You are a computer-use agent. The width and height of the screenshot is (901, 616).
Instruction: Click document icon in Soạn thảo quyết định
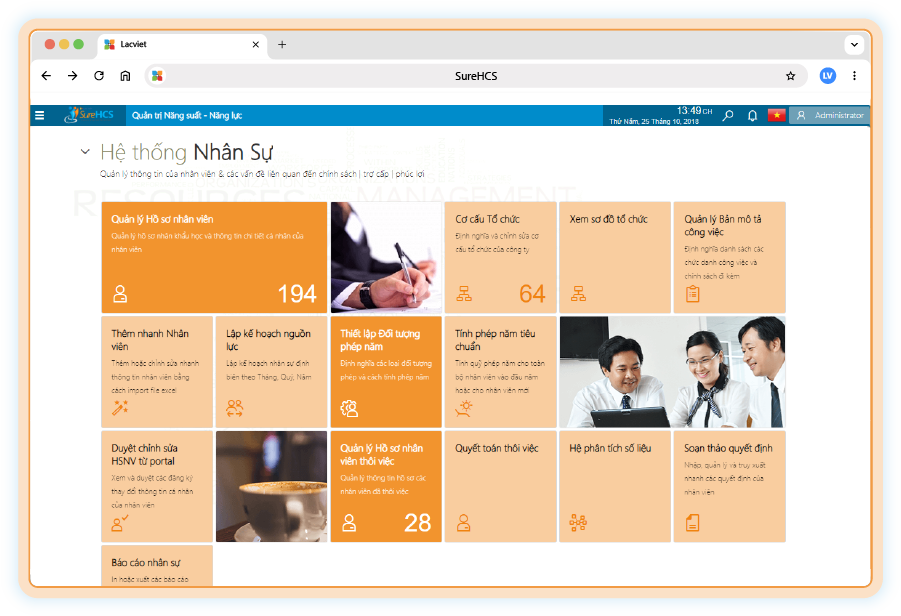coord(693,523)
